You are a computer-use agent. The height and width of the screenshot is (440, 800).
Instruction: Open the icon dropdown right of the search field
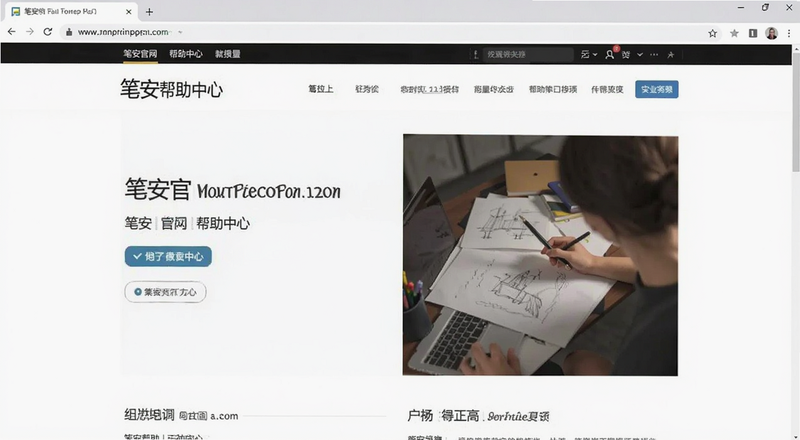[589, 54]
